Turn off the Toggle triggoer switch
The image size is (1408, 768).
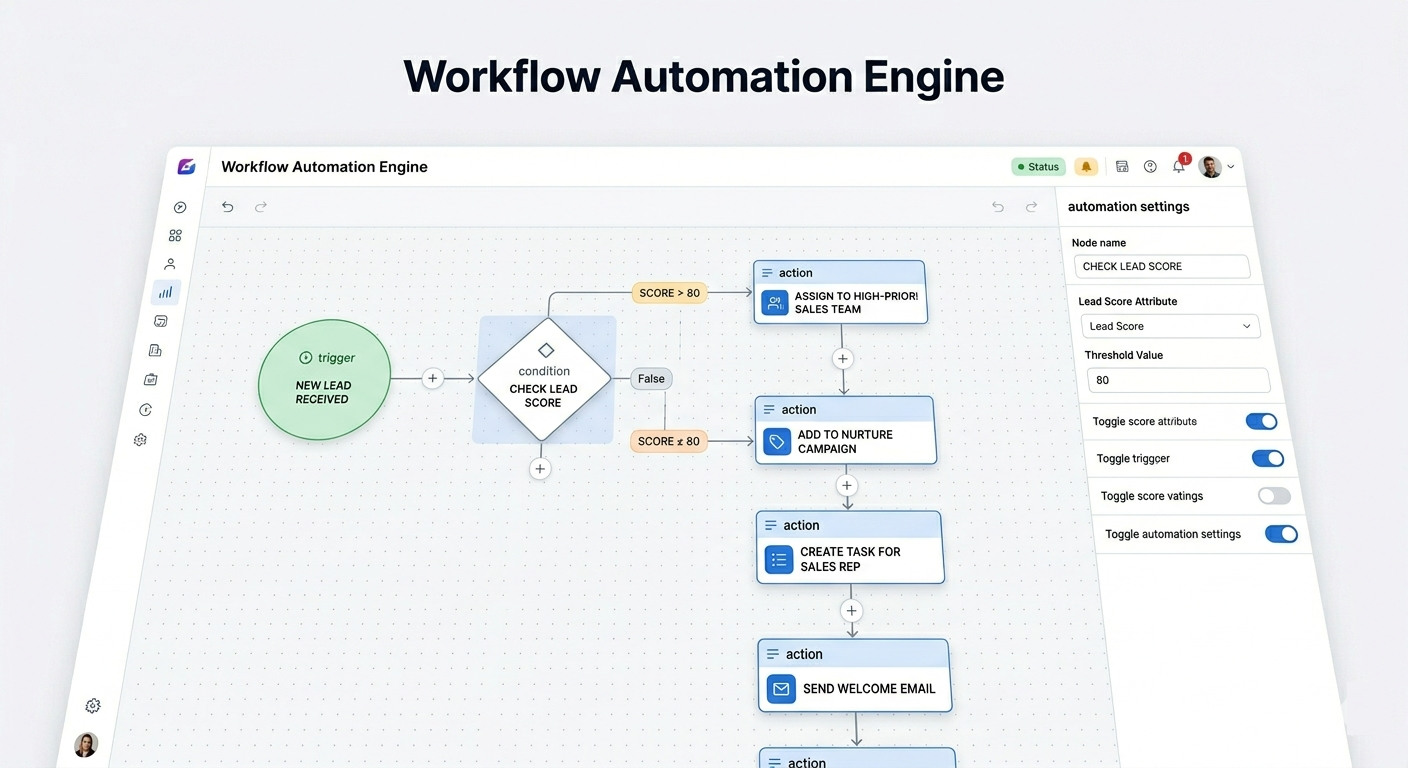(x=1268, y=458)
